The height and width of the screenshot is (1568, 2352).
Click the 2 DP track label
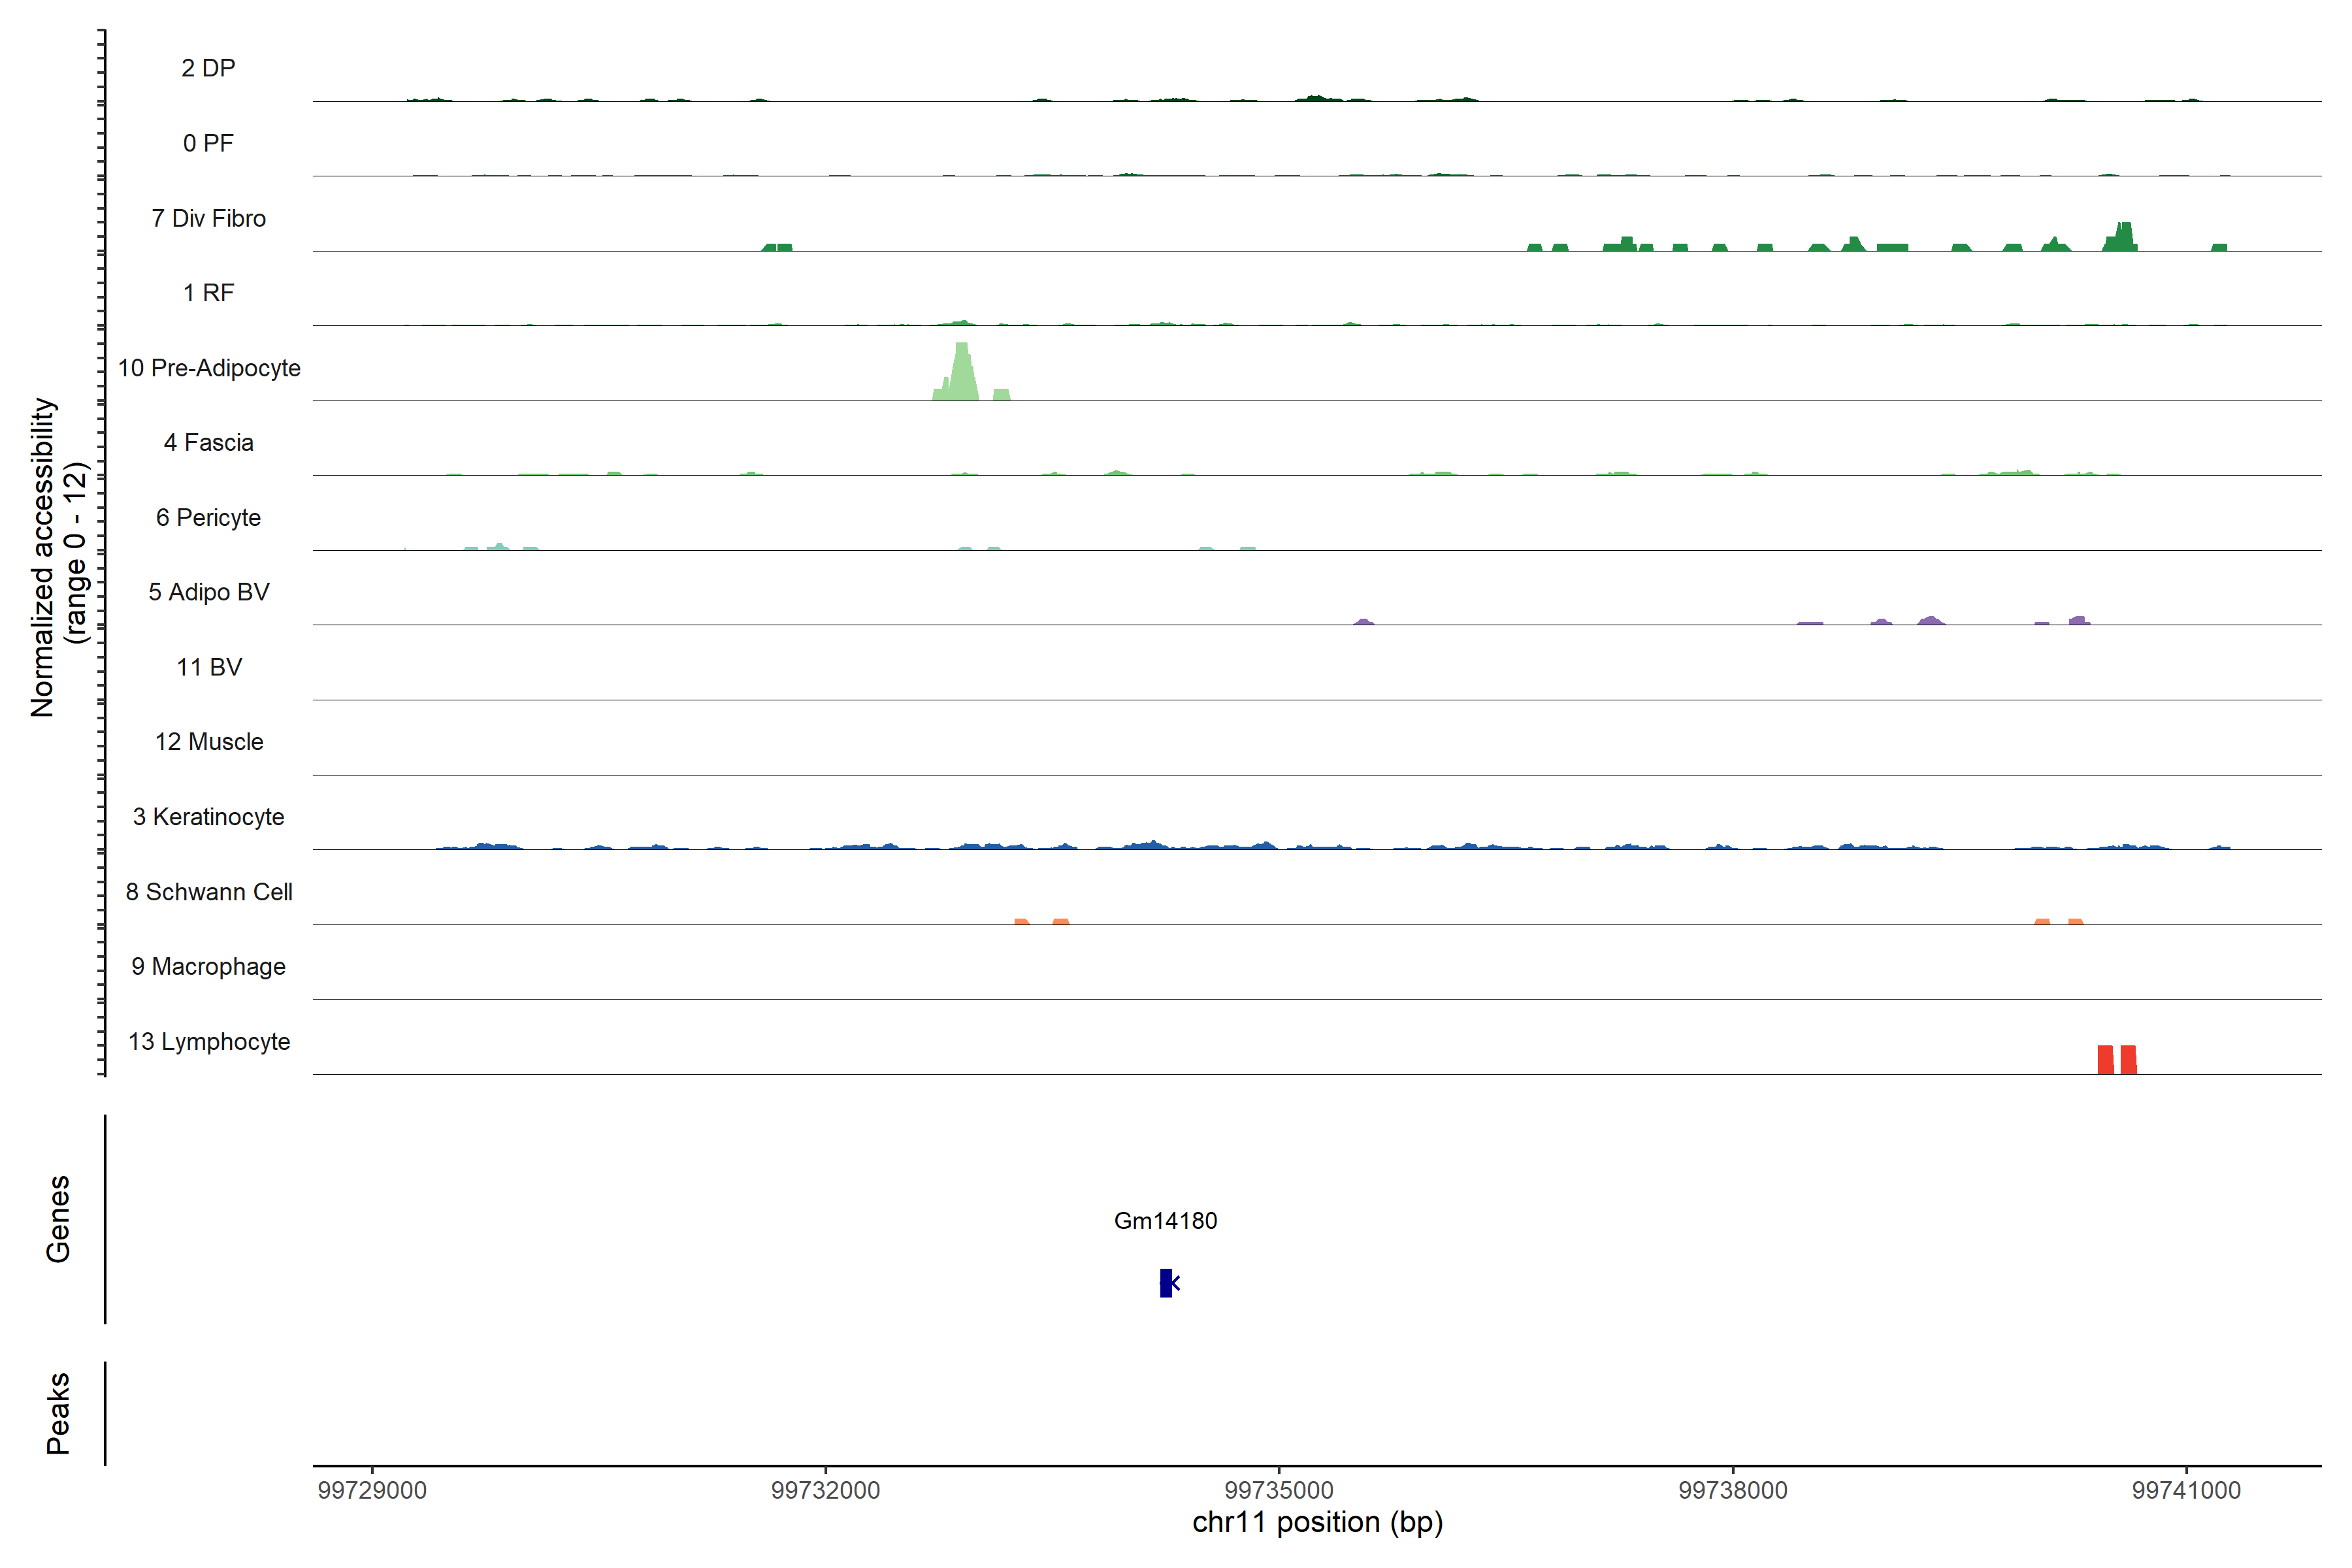pyautogui.click(x=209, y=68)
